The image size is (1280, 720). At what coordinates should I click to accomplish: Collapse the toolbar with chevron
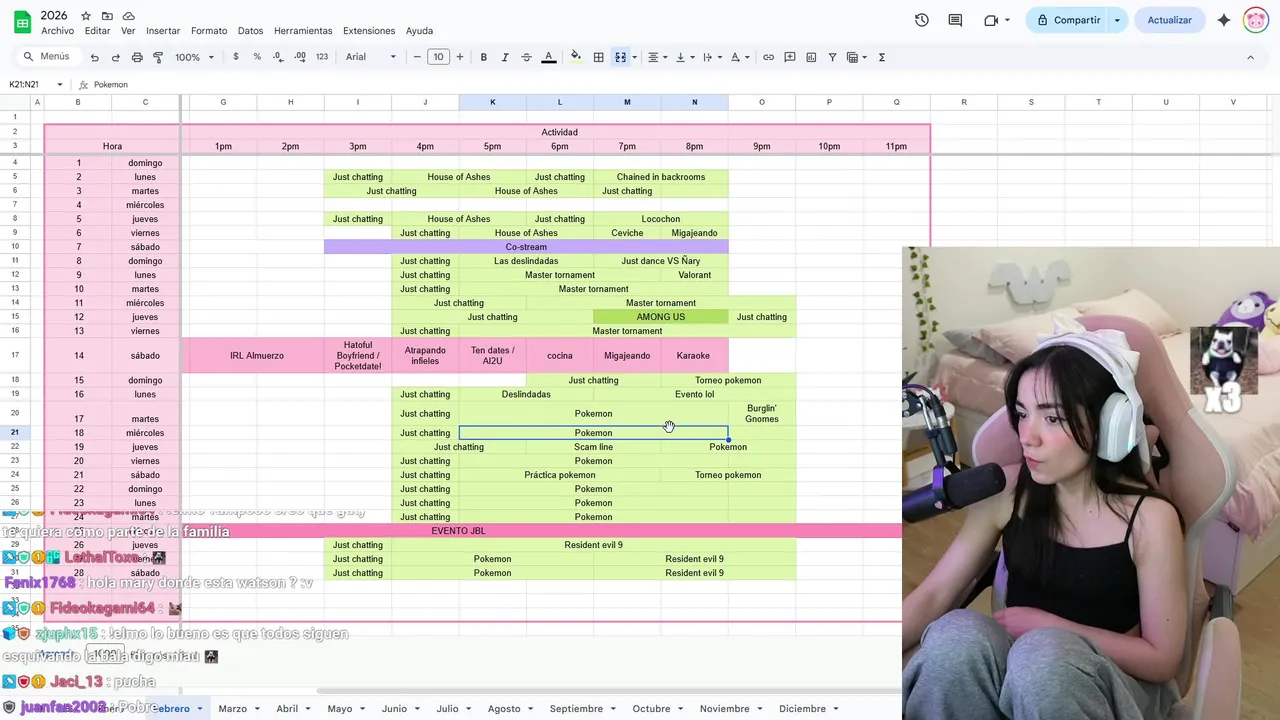[1250, 57]
